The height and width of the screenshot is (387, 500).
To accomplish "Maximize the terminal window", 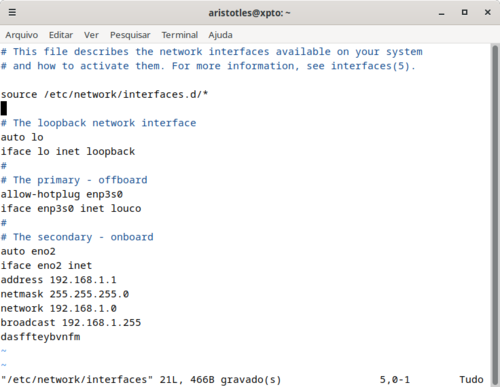I will pyautogui.click(x=464, y=13).
